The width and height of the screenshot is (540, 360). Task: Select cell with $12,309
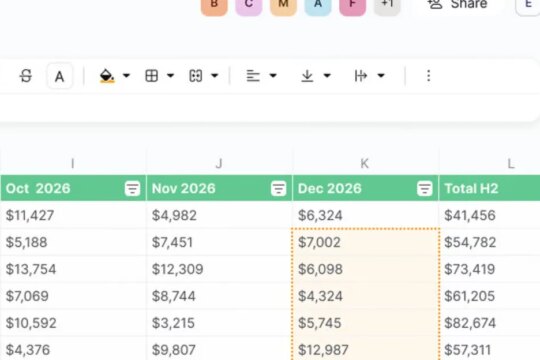pos(219,269)
